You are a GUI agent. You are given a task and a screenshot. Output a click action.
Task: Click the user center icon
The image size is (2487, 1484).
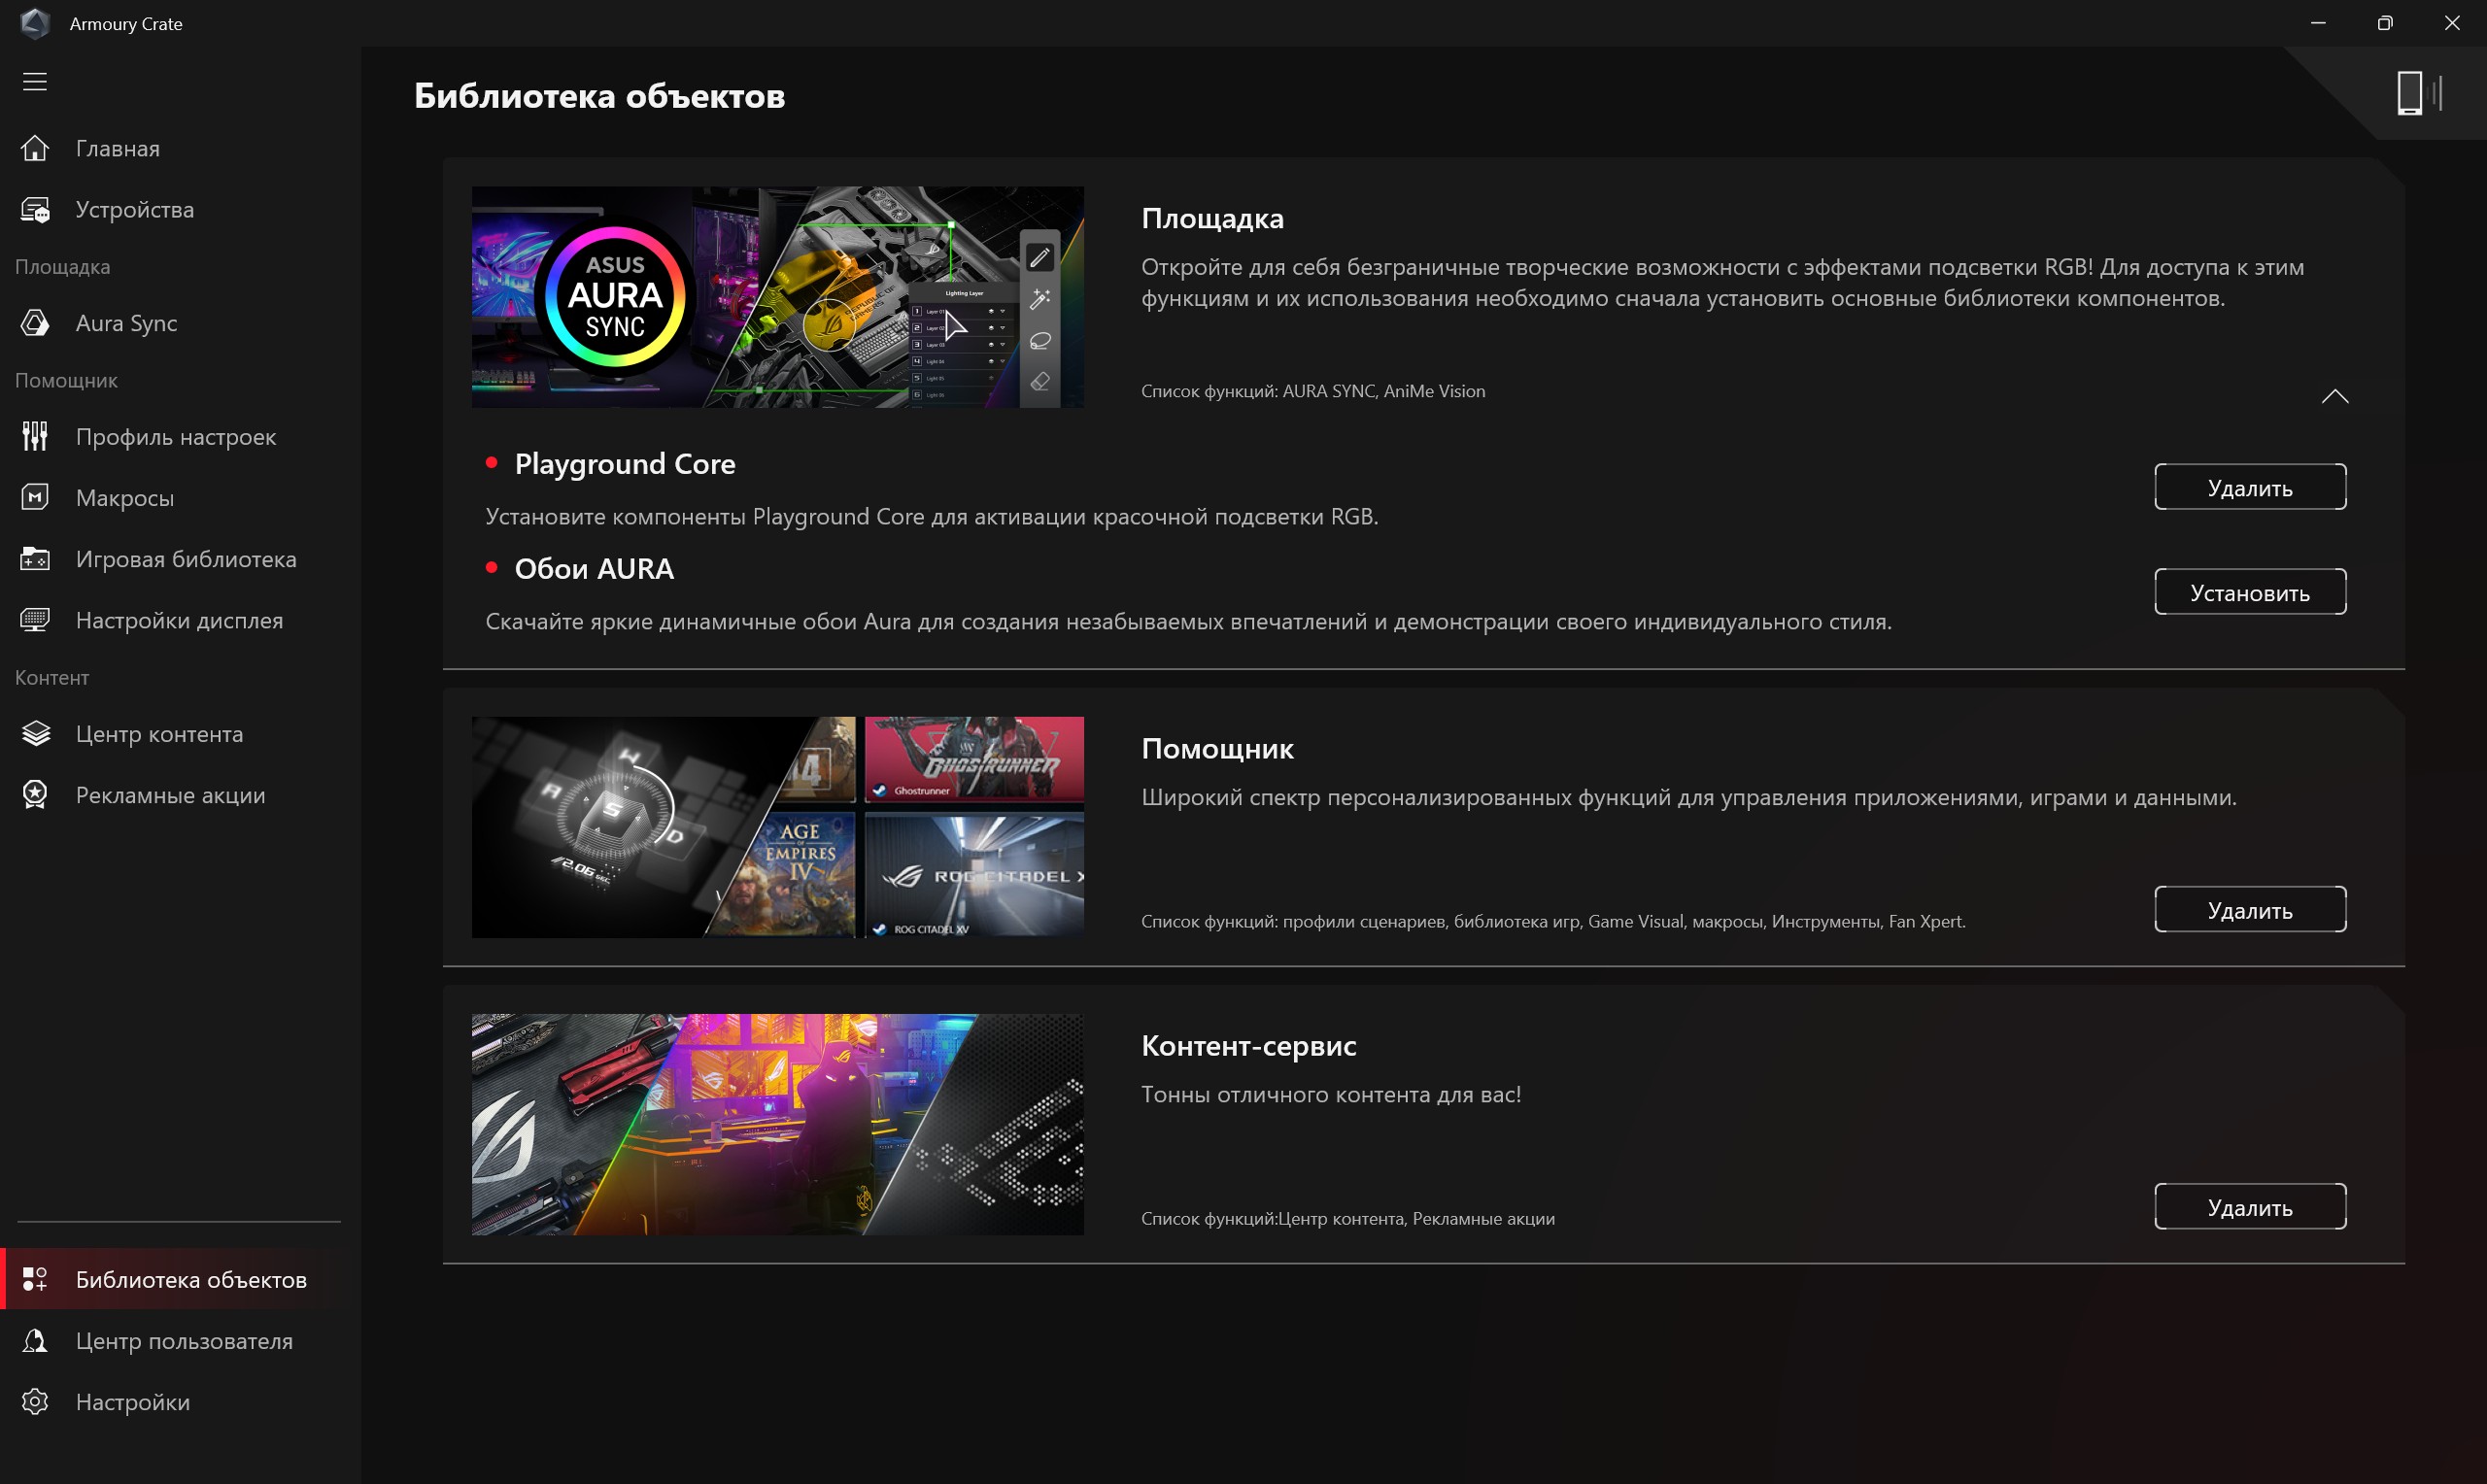click(x=35, y=1341)
